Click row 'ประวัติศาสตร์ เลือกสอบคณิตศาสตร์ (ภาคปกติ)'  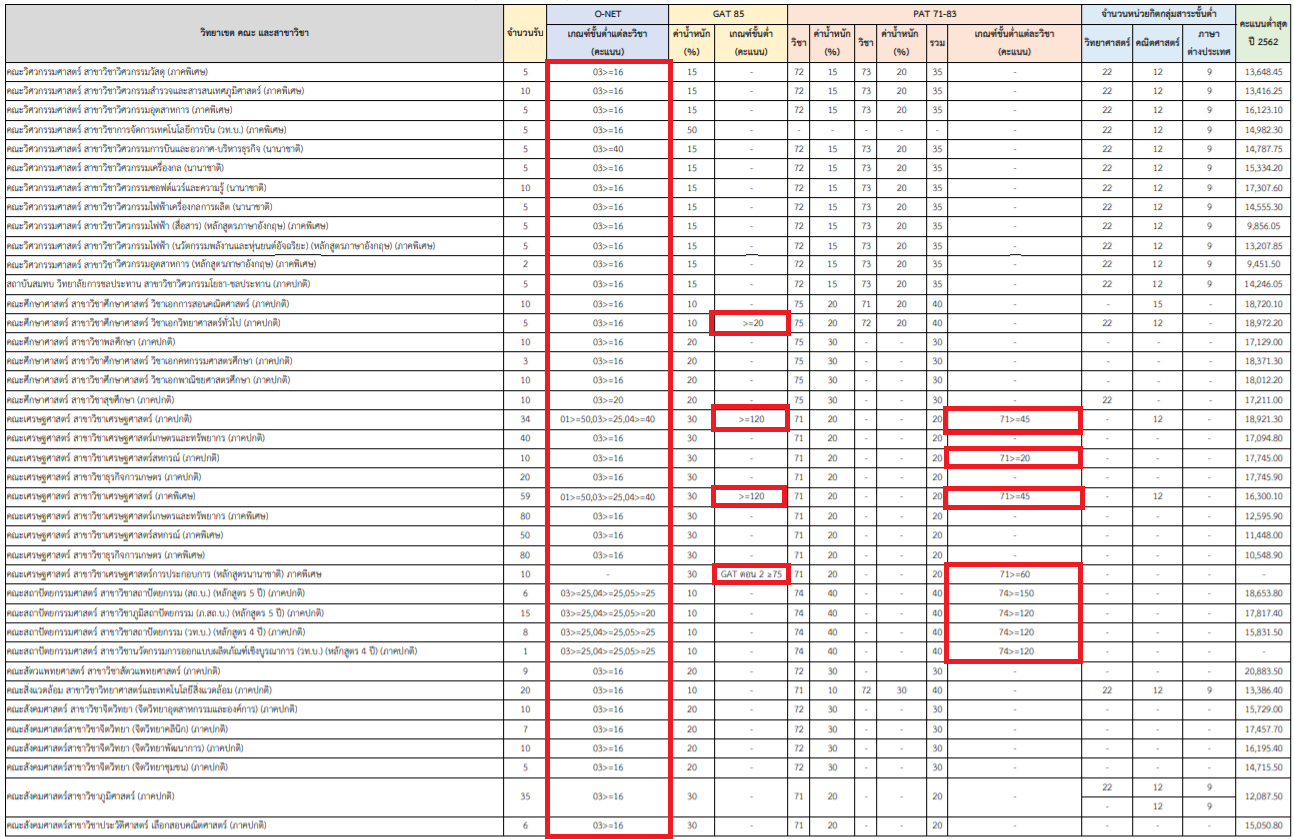646,825
